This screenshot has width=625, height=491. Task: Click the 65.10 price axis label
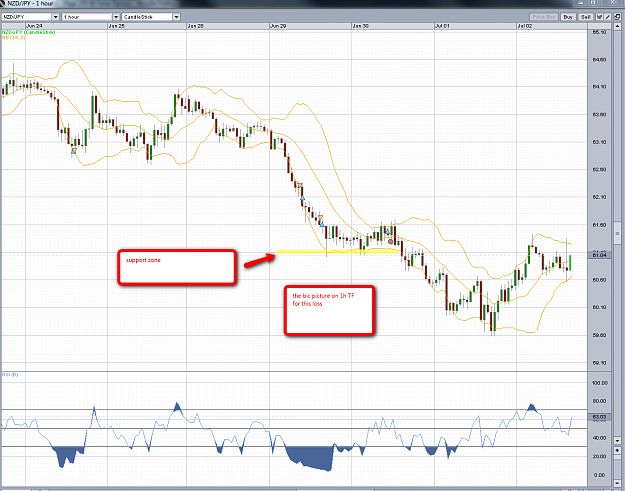coord(599,32)
